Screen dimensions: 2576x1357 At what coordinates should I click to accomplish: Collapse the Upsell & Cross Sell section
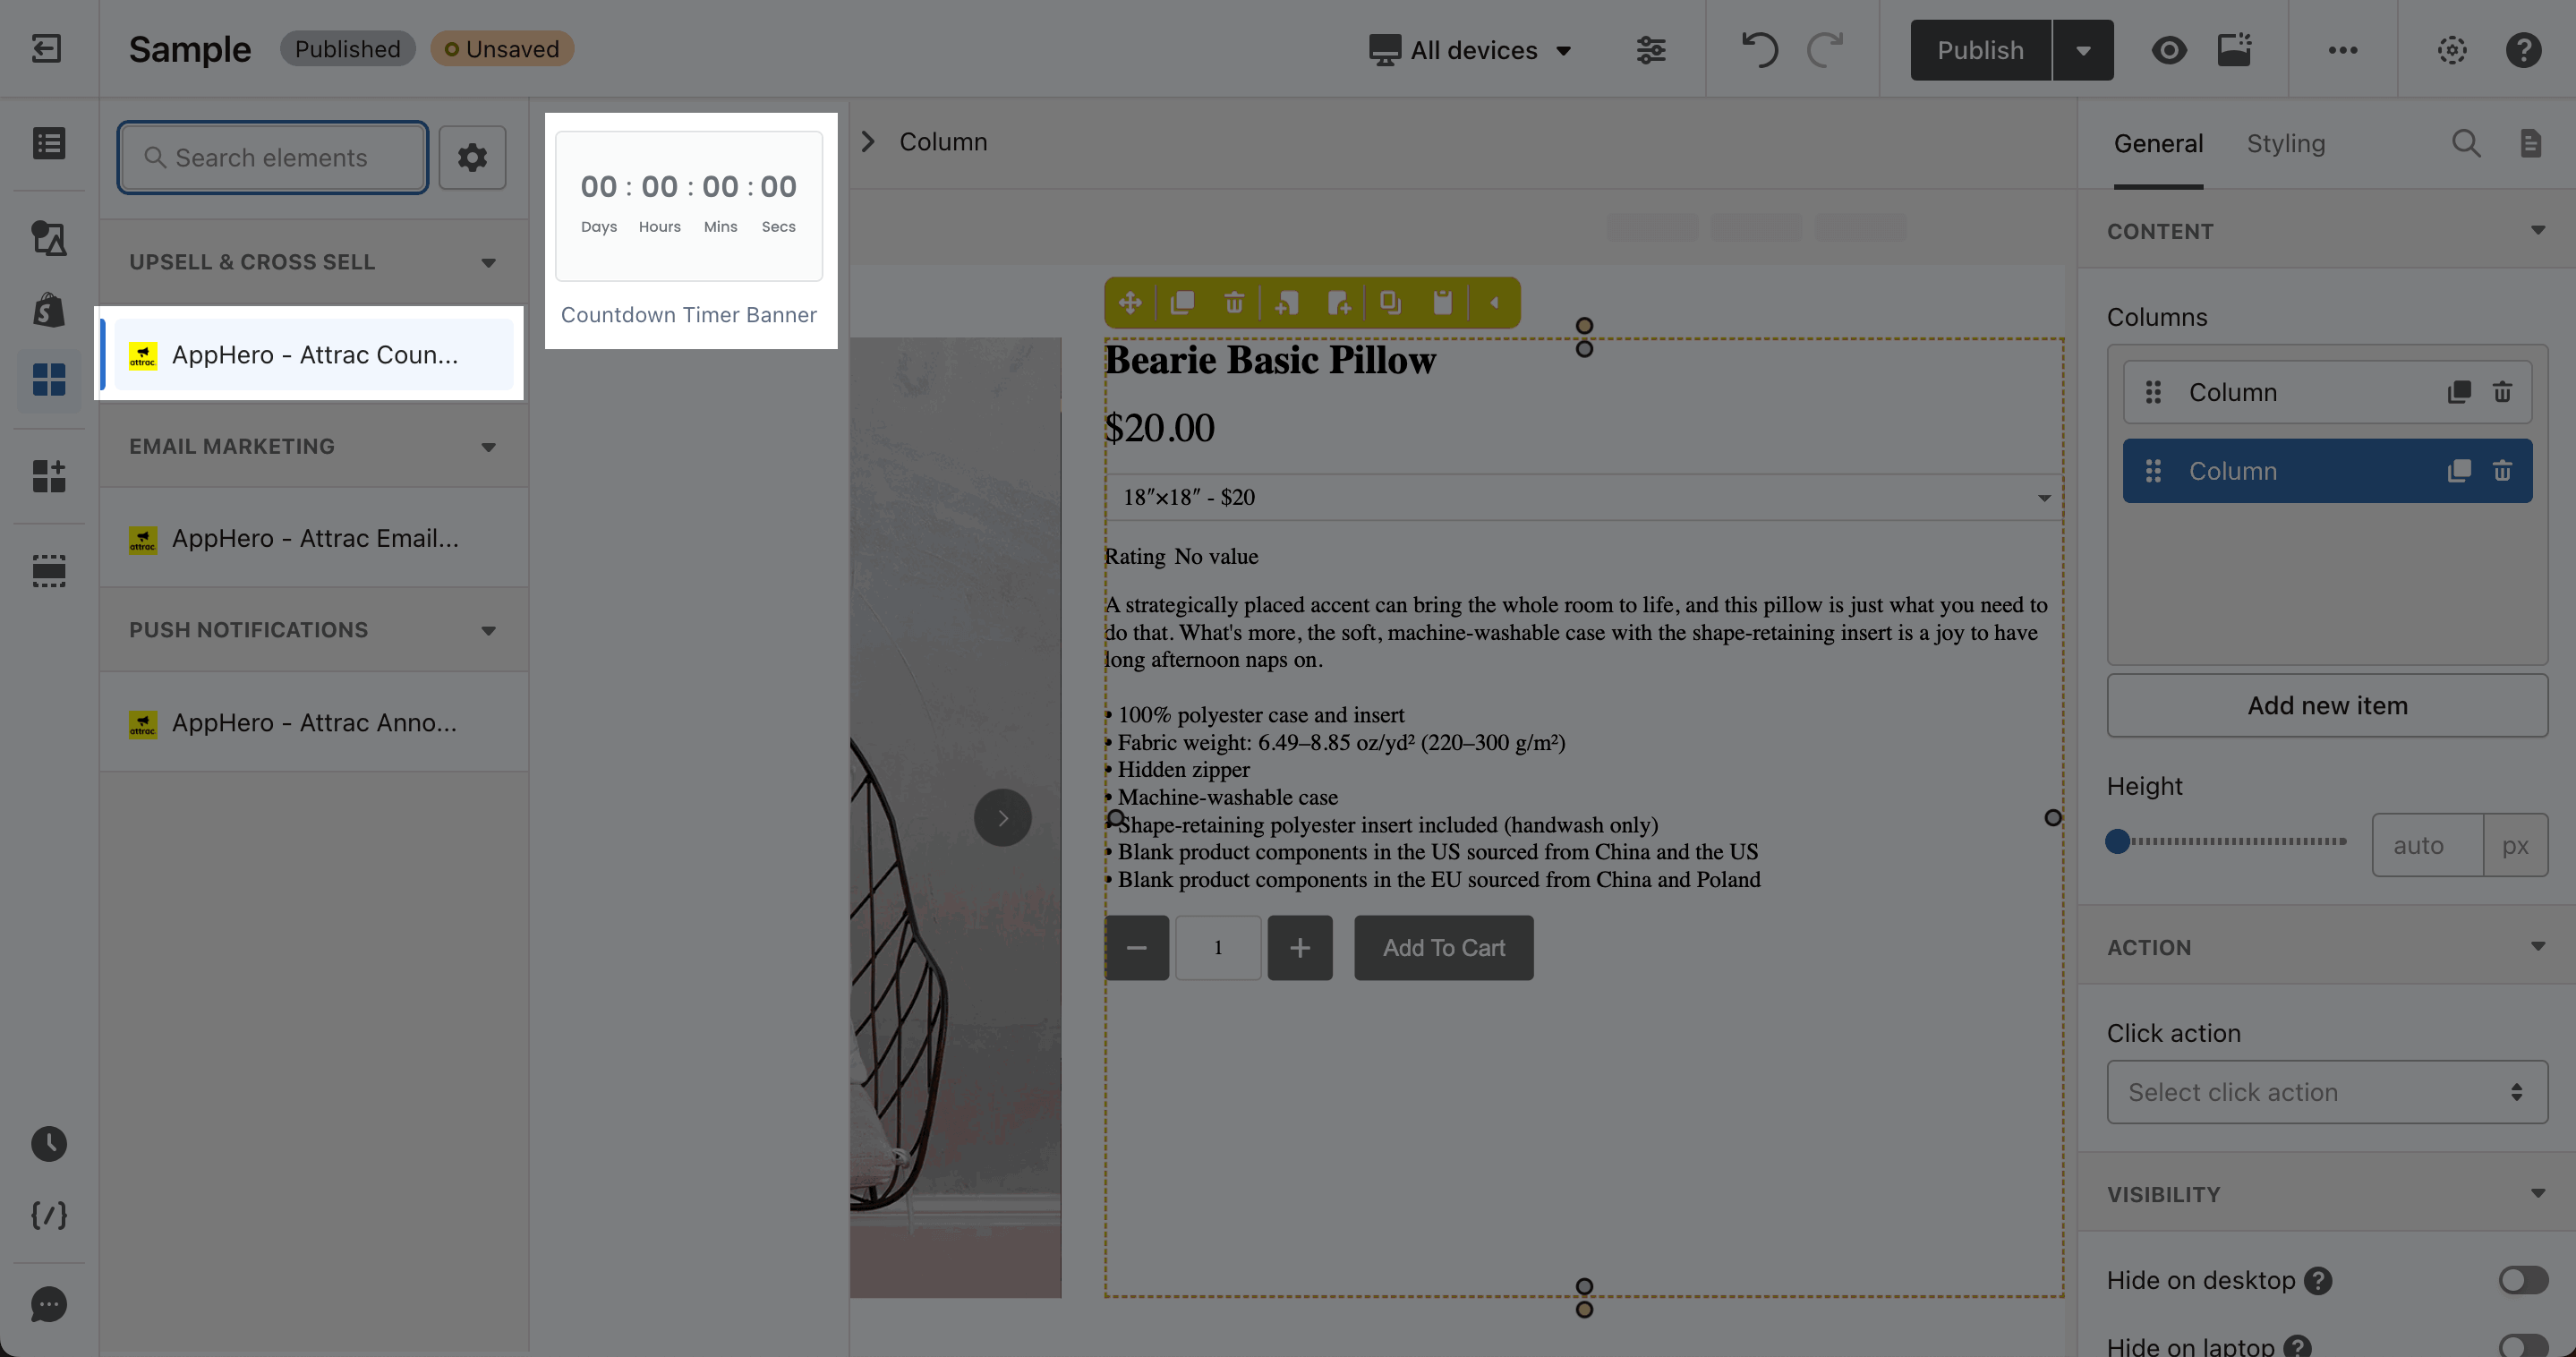[x=488, y=262]
